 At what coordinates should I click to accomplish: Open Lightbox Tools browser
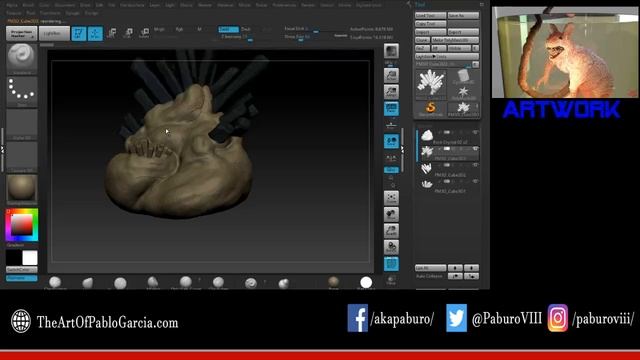447,56
